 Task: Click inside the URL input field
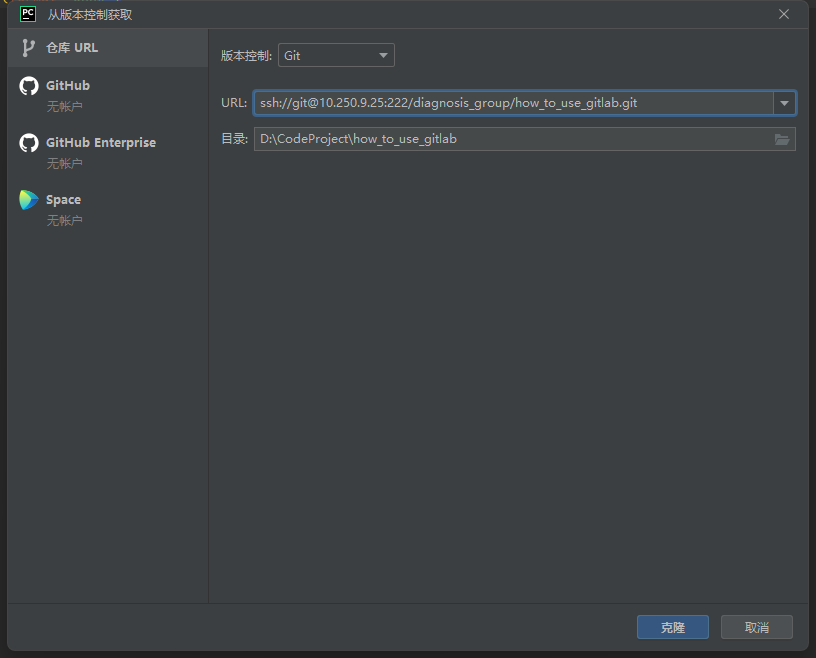pyautogui.click(x=513, y=103)
